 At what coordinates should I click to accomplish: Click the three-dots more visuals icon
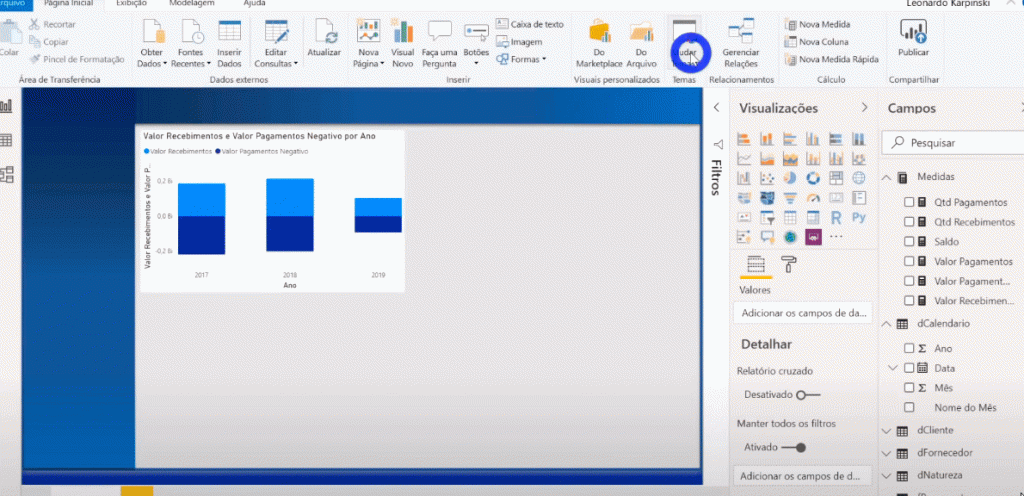(x=836, y=237)
